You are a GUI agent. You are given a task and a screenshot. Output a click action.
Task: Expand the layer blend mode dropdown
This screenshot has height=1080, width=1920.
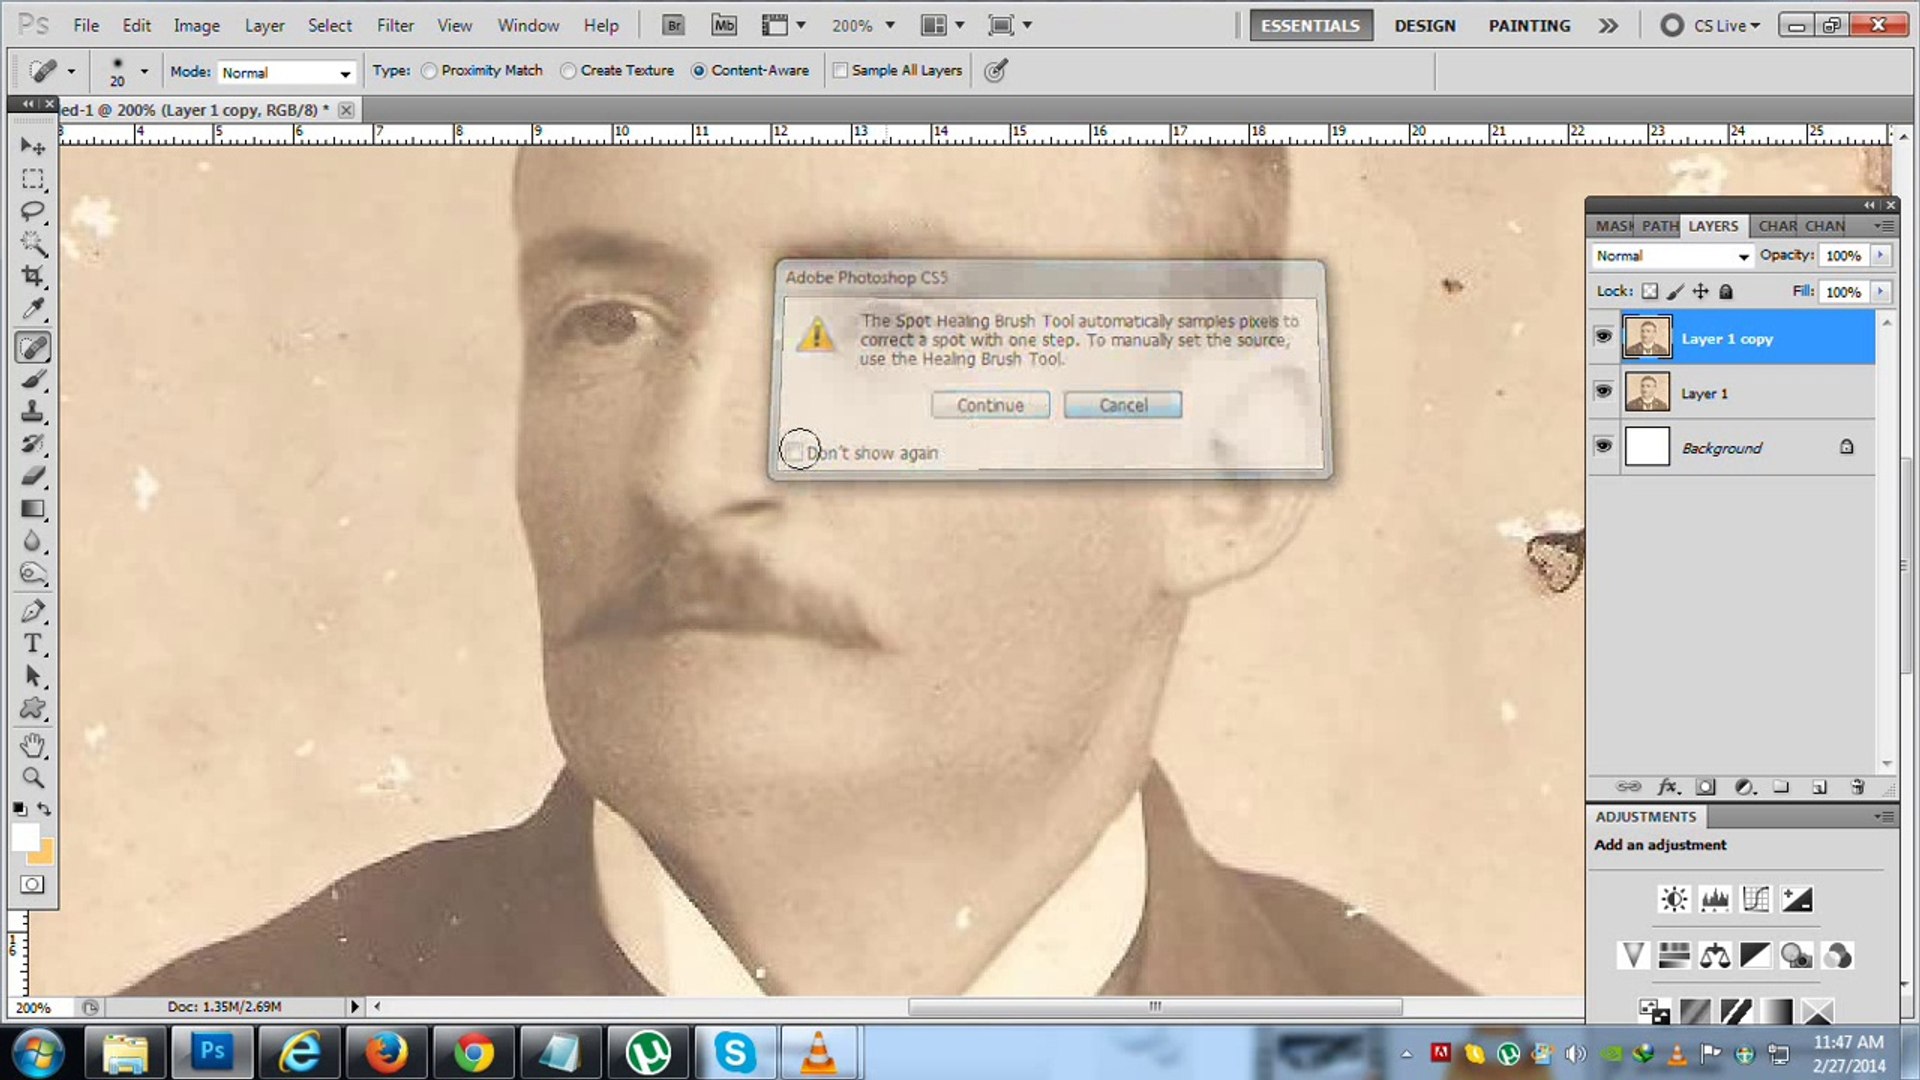click(1672, 256)
